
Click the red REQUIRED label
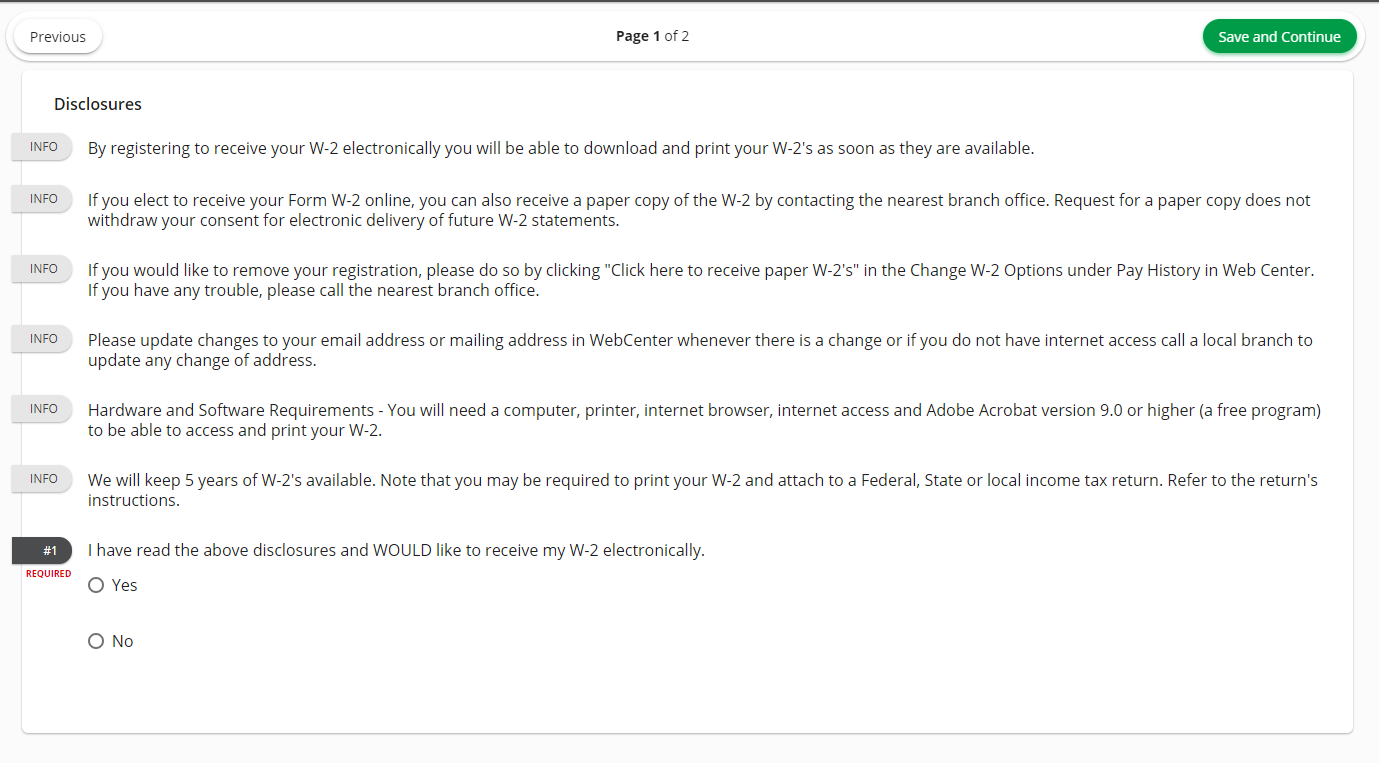click(49, 574)
